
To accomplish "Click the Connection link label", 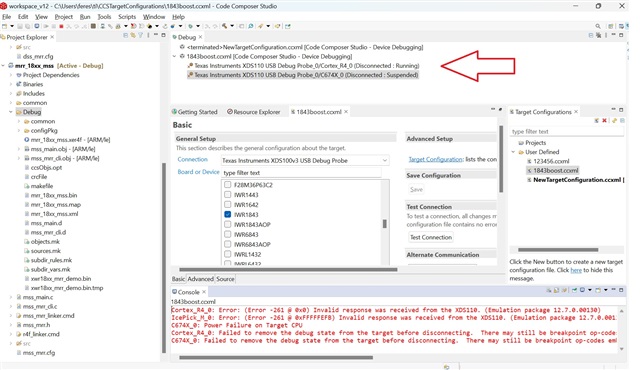I will 193,159.
